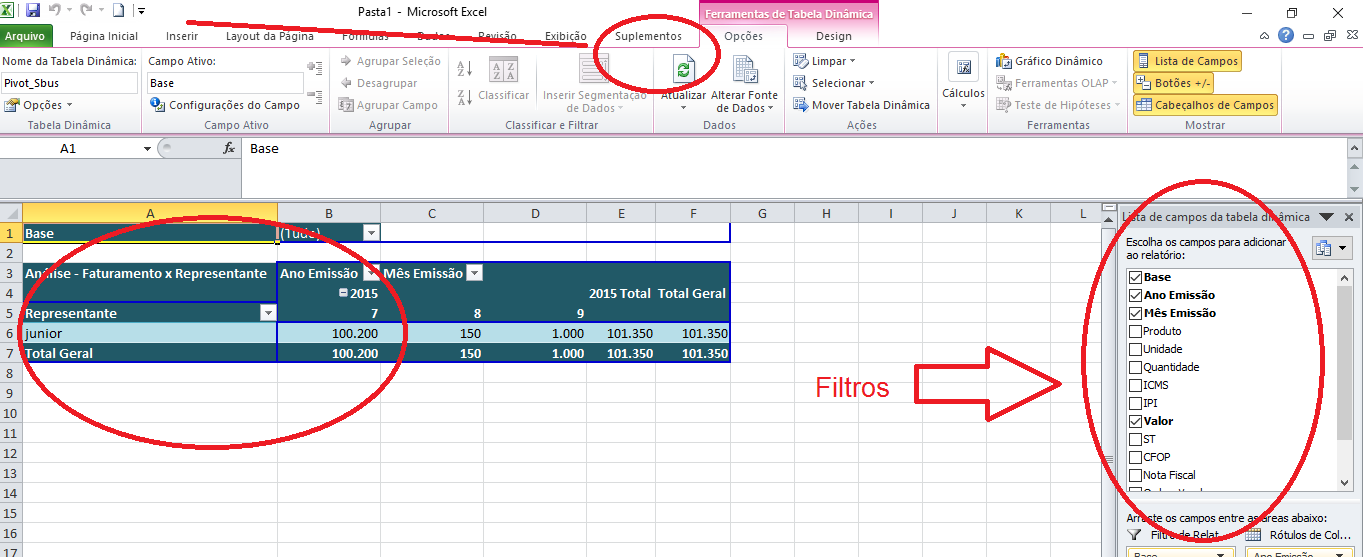Open the Cálculos tool icon
The height and width of the screenshot is (557, 1363).
tap(963, 68)
